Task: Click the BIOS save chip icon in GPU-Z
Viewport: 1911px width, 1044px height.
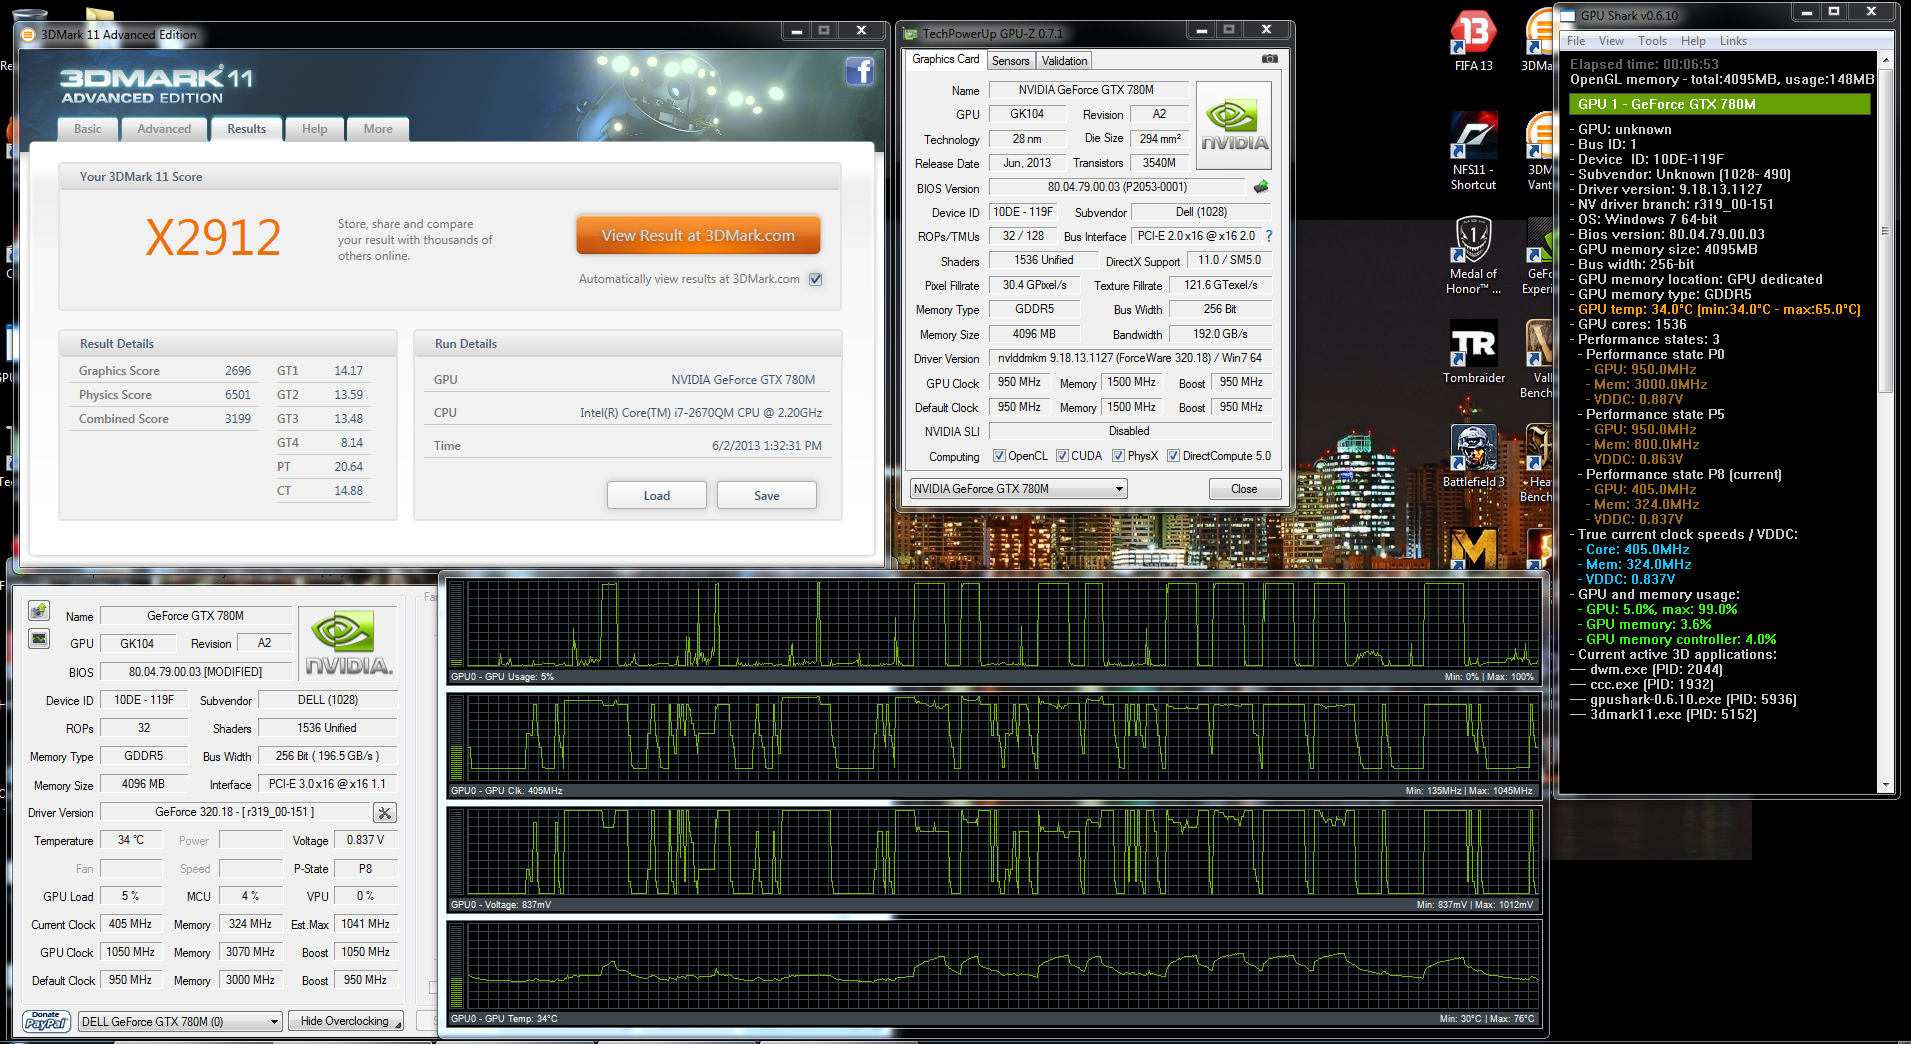Action: 1261,187
